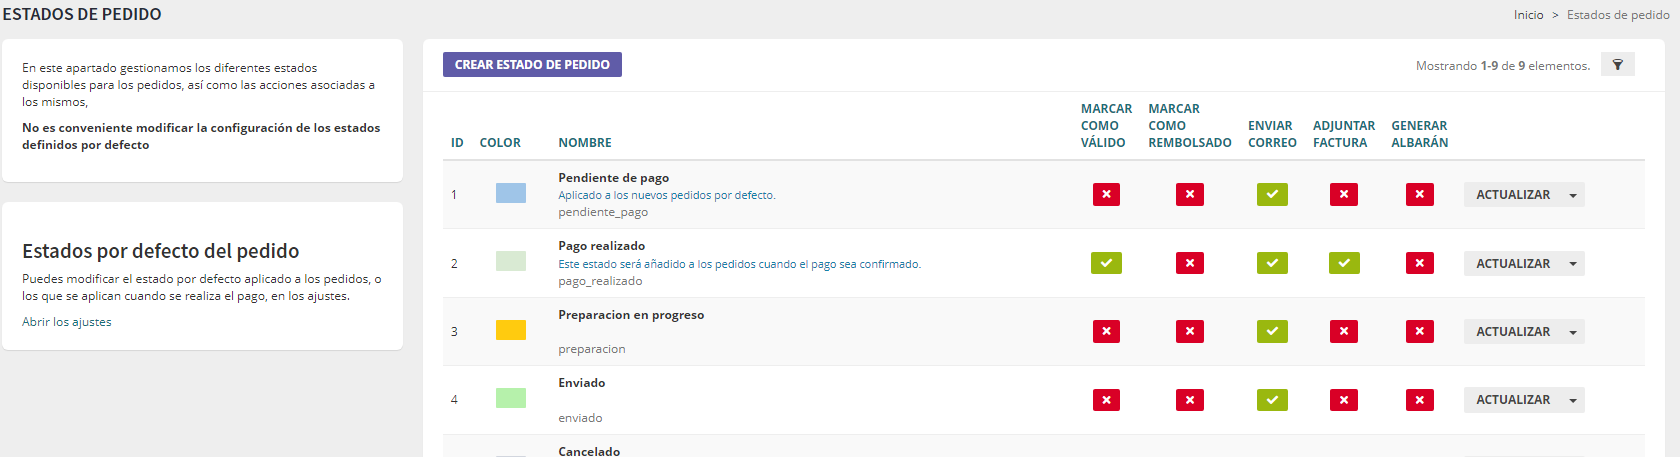The height and width of the screenshot is (457, 1680).
Task: Click send email check for Enviado row
Action: click(1272, 400)
